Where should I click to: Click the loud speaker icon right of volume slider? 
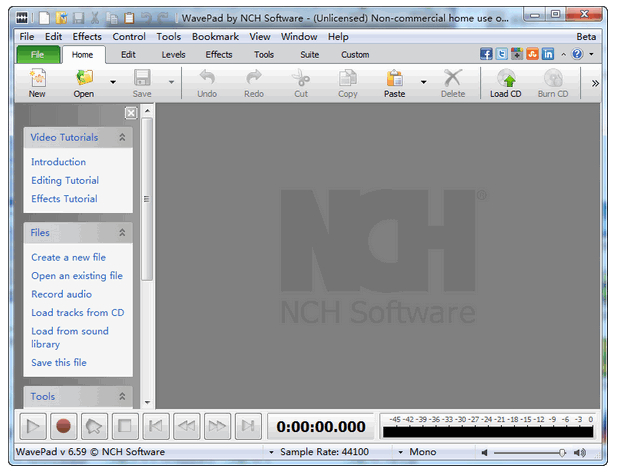[x=580, y=453]
